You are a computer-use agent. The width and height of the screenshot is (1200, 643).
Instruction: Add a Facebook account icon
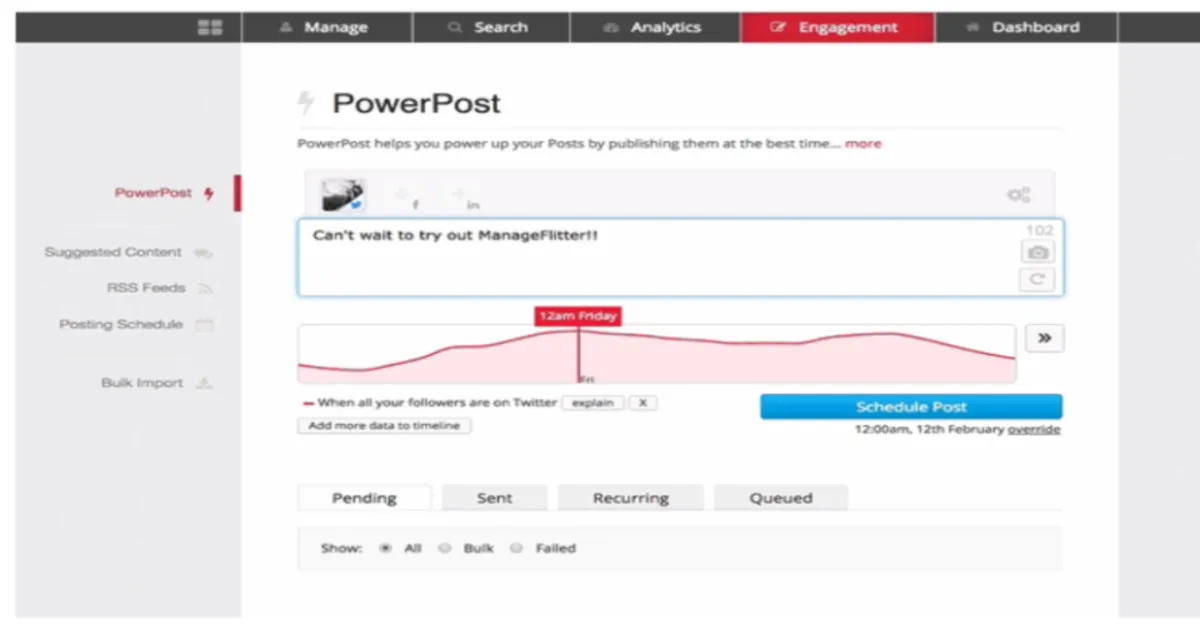[406, 197]
